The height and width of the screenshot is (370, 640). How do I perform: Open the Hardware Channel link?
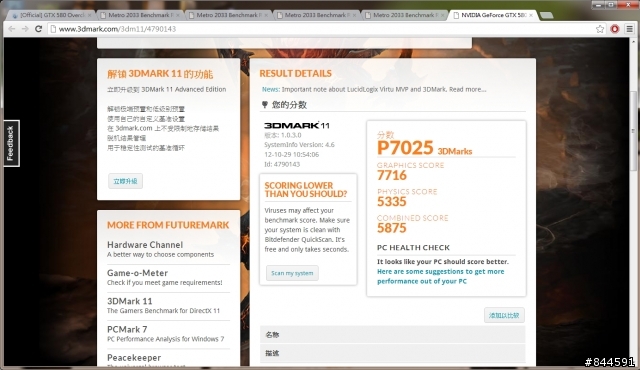(145, 245)
